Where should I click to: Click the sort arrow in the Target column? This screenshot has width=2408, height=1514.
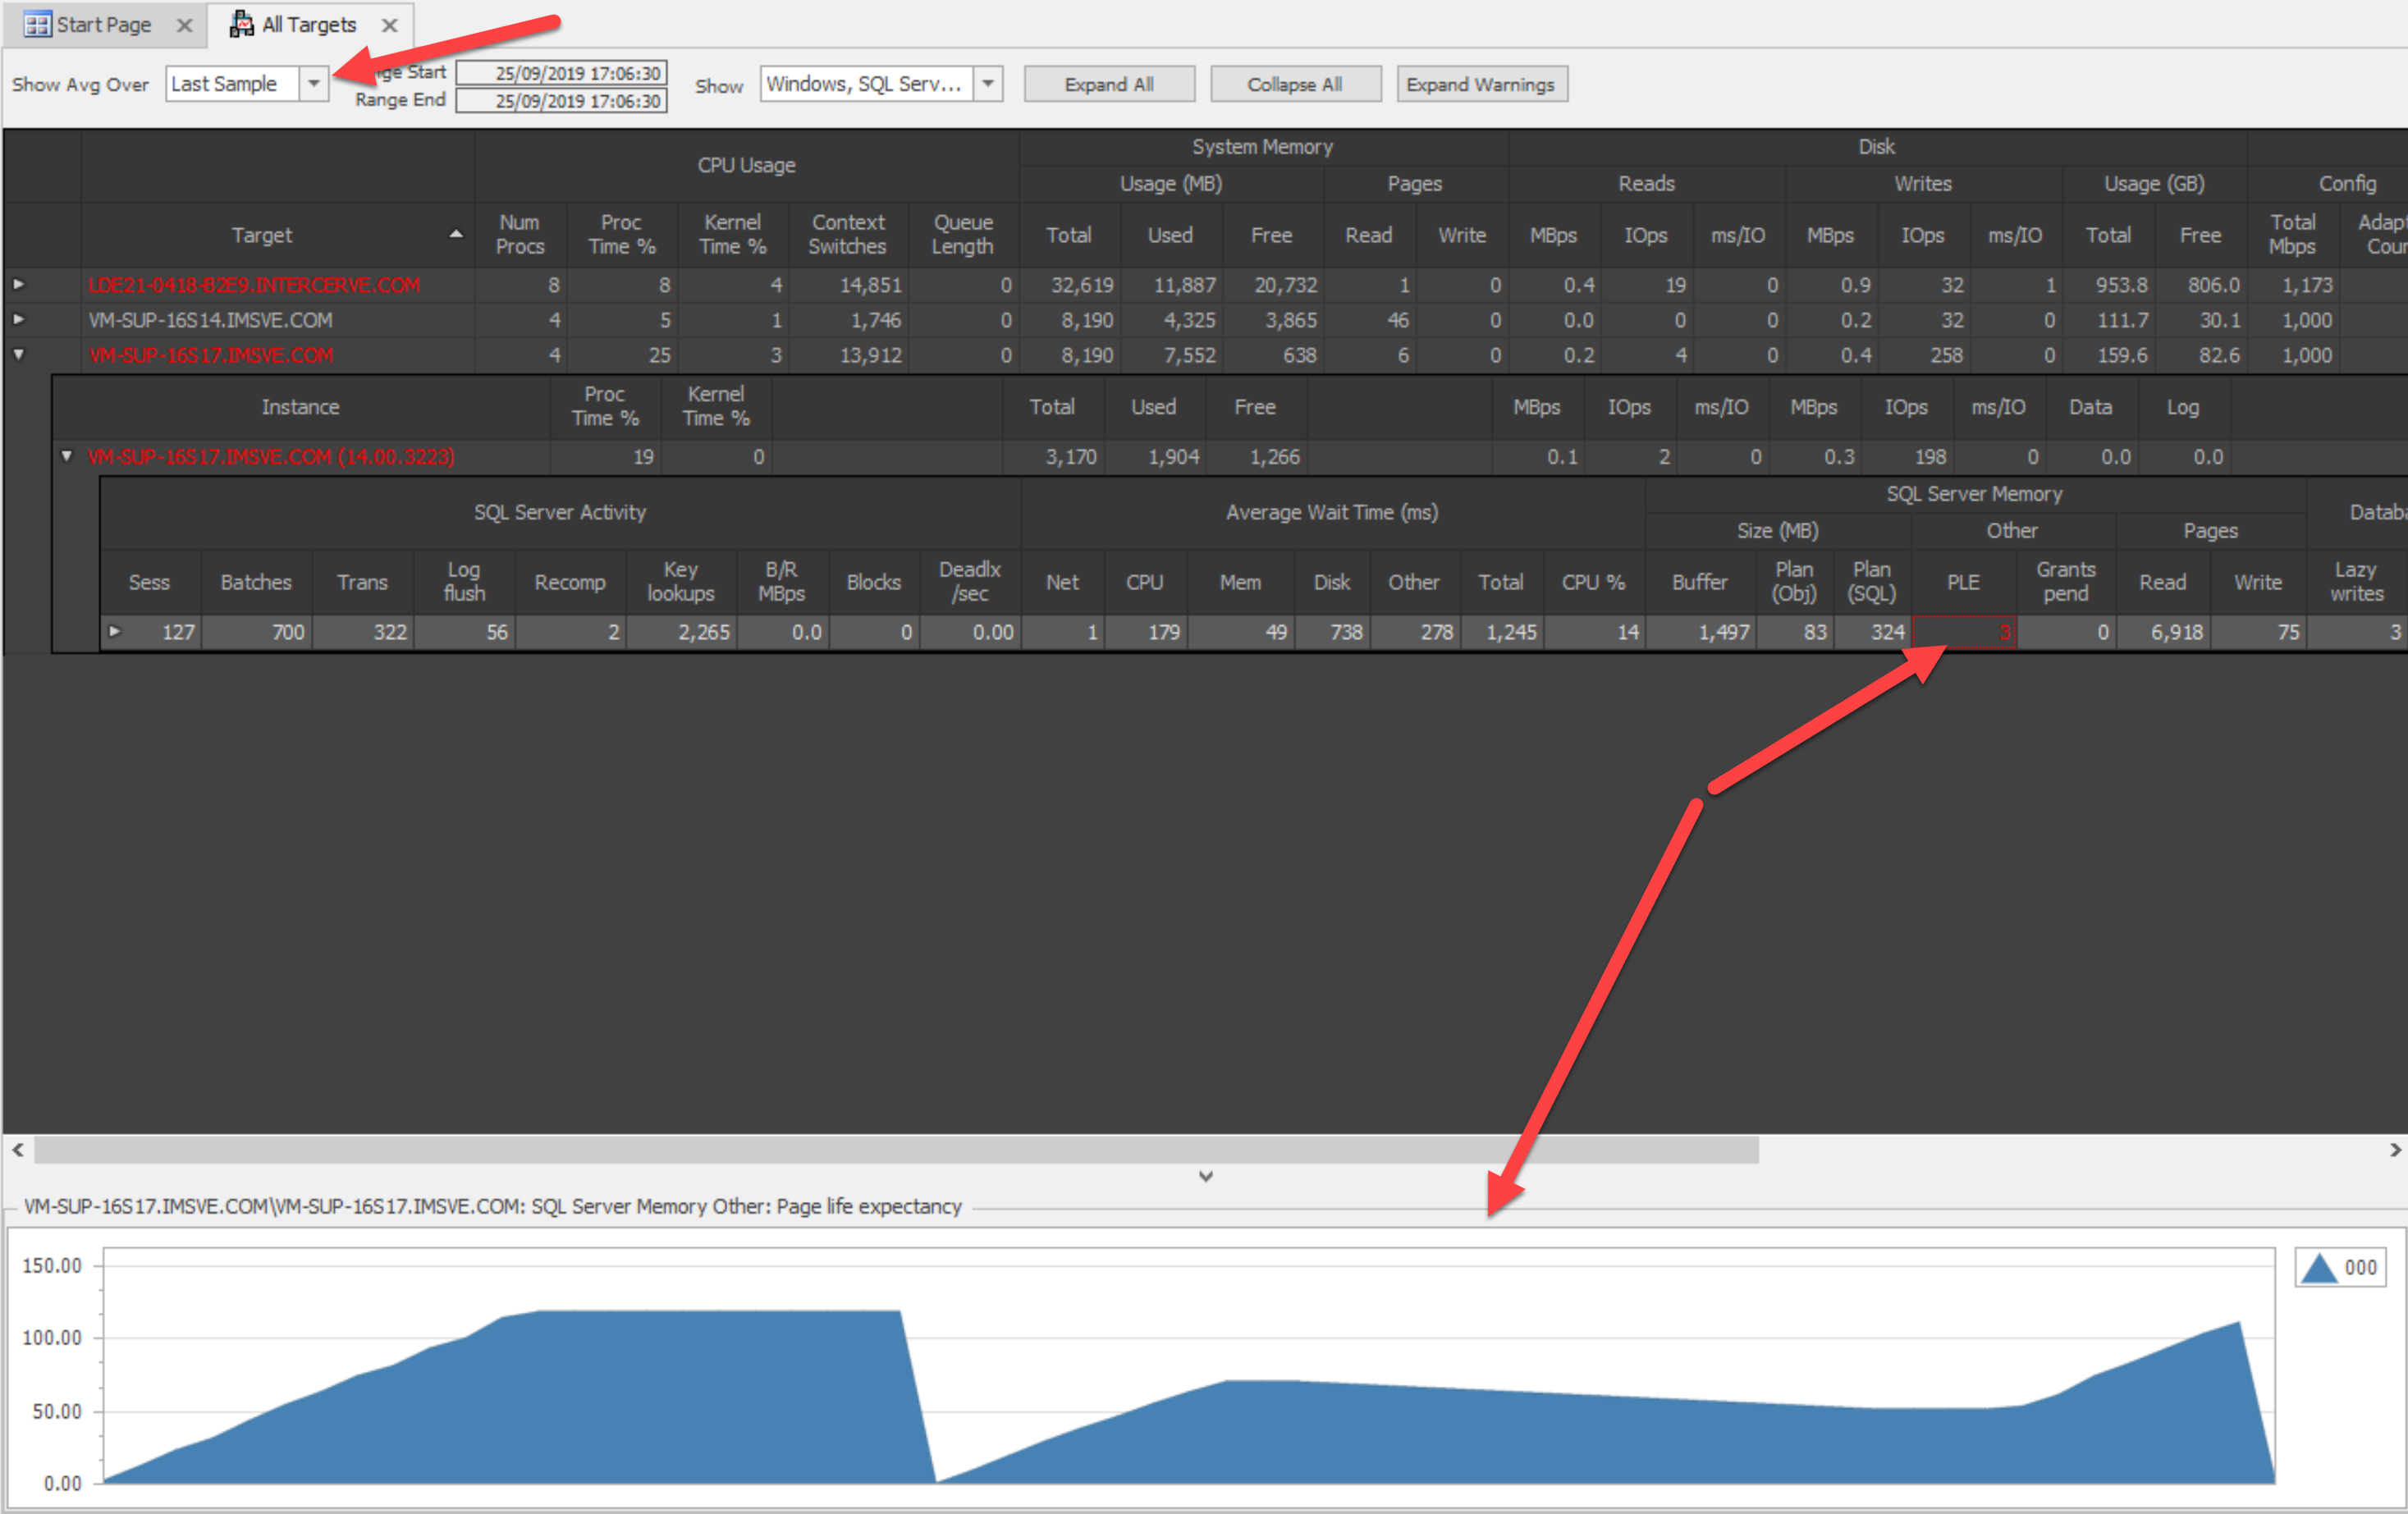point(456,234)
